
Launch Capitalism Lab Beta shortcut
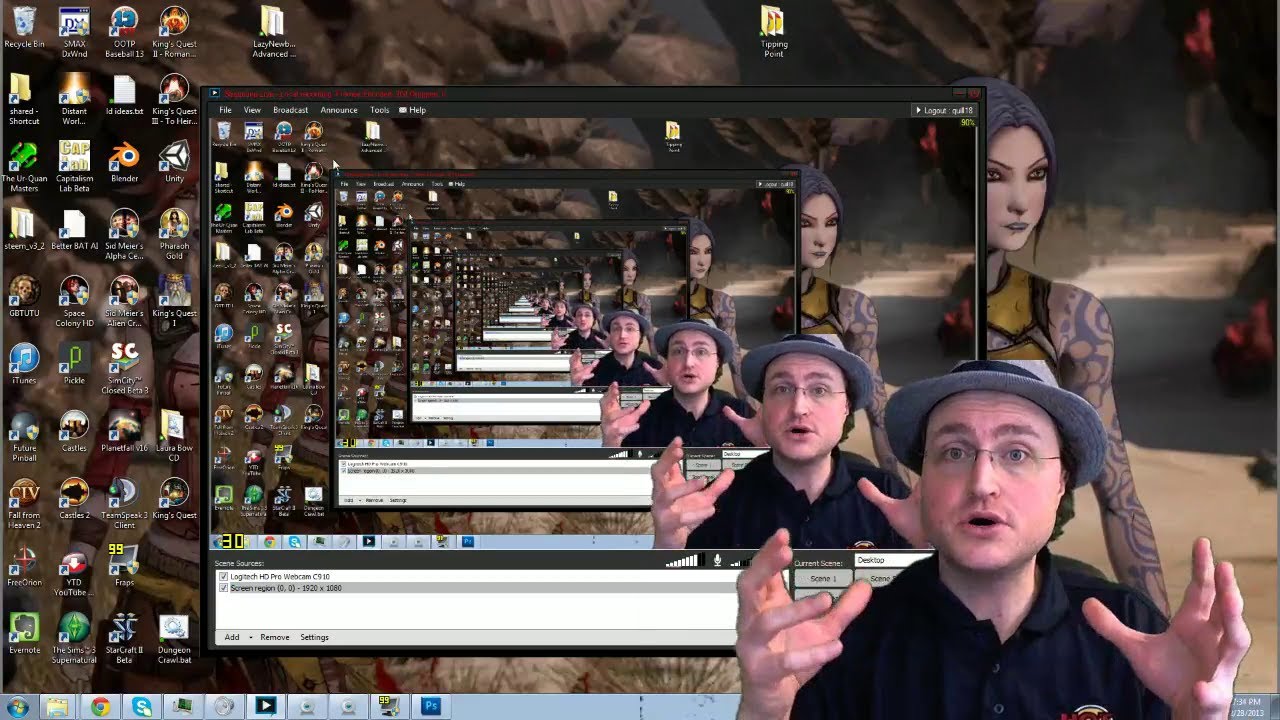(74, 167)
